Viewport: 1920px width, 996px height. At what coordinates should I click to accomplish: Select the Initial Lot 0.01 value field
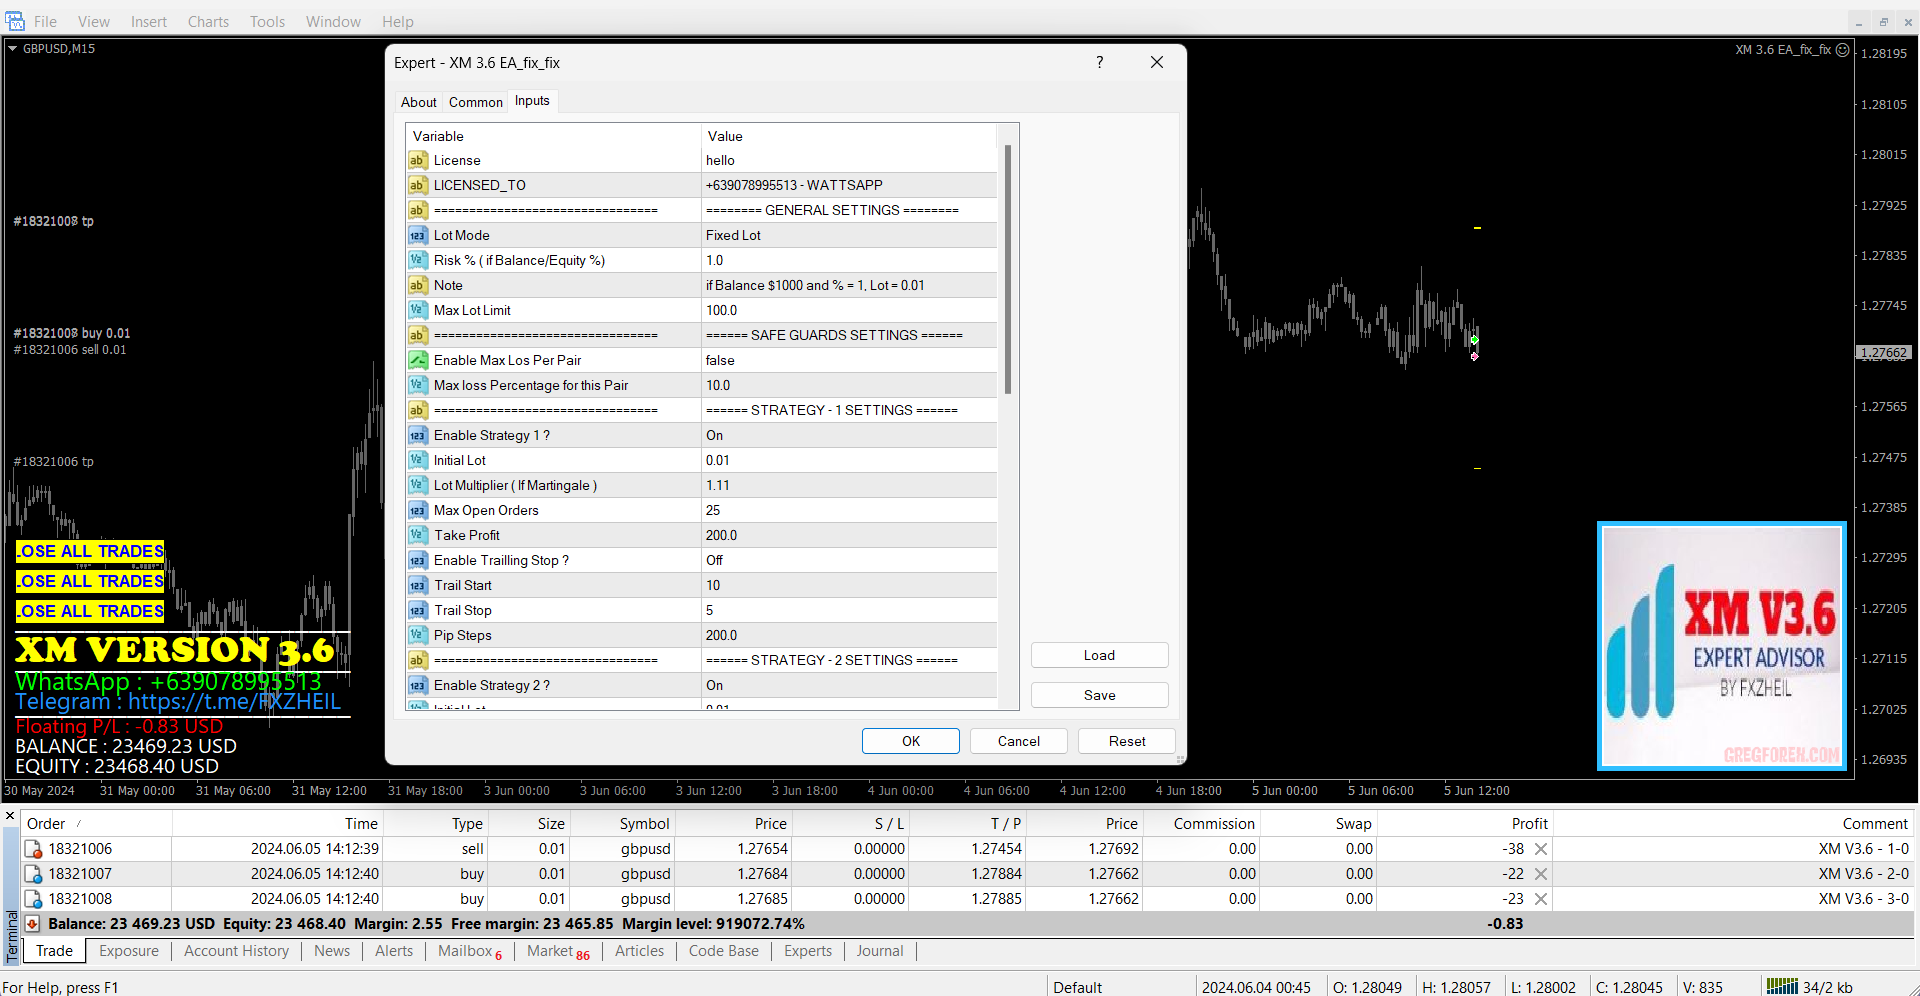848,460
